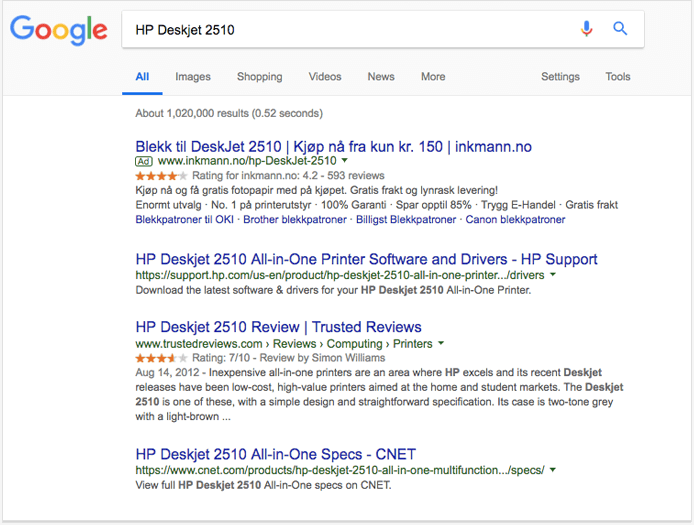The height and width of the screenshot is (525, 694).
Task: Open HP Deskjet 2510 Specs CNET result
Action: [275, 454]
